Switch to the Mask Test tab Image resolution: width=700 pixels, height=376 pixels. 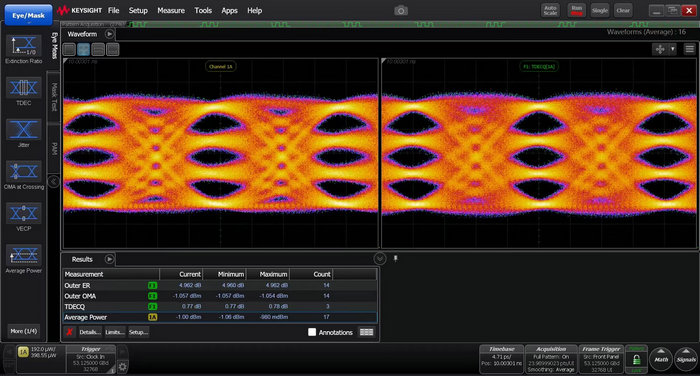coord(54,97)
